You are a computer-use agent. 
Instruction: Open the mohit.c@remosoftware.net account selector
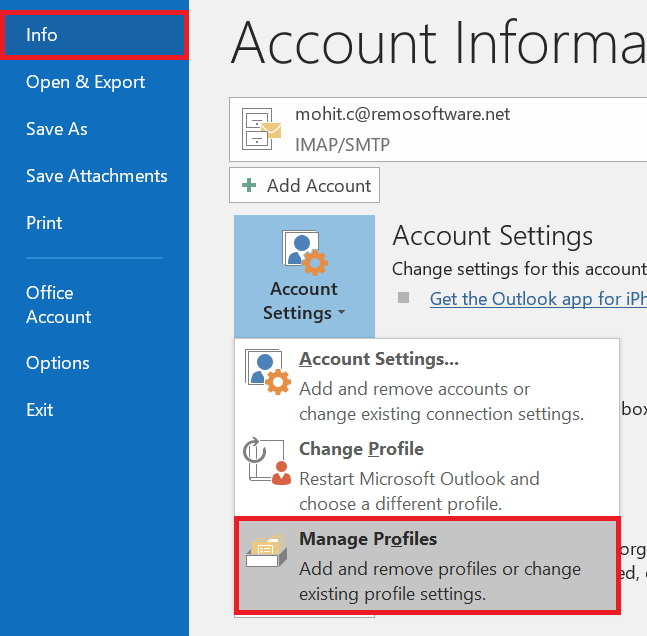pos(438,130)
